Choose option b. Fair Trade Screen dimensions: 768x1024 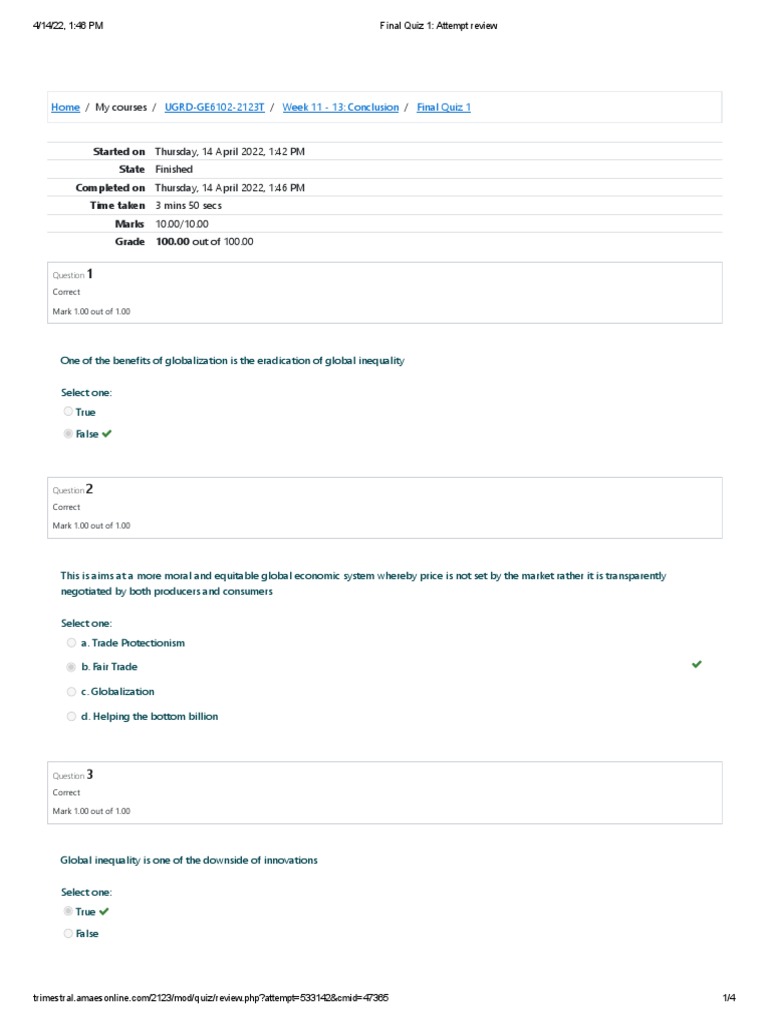(x=71, y=667)
